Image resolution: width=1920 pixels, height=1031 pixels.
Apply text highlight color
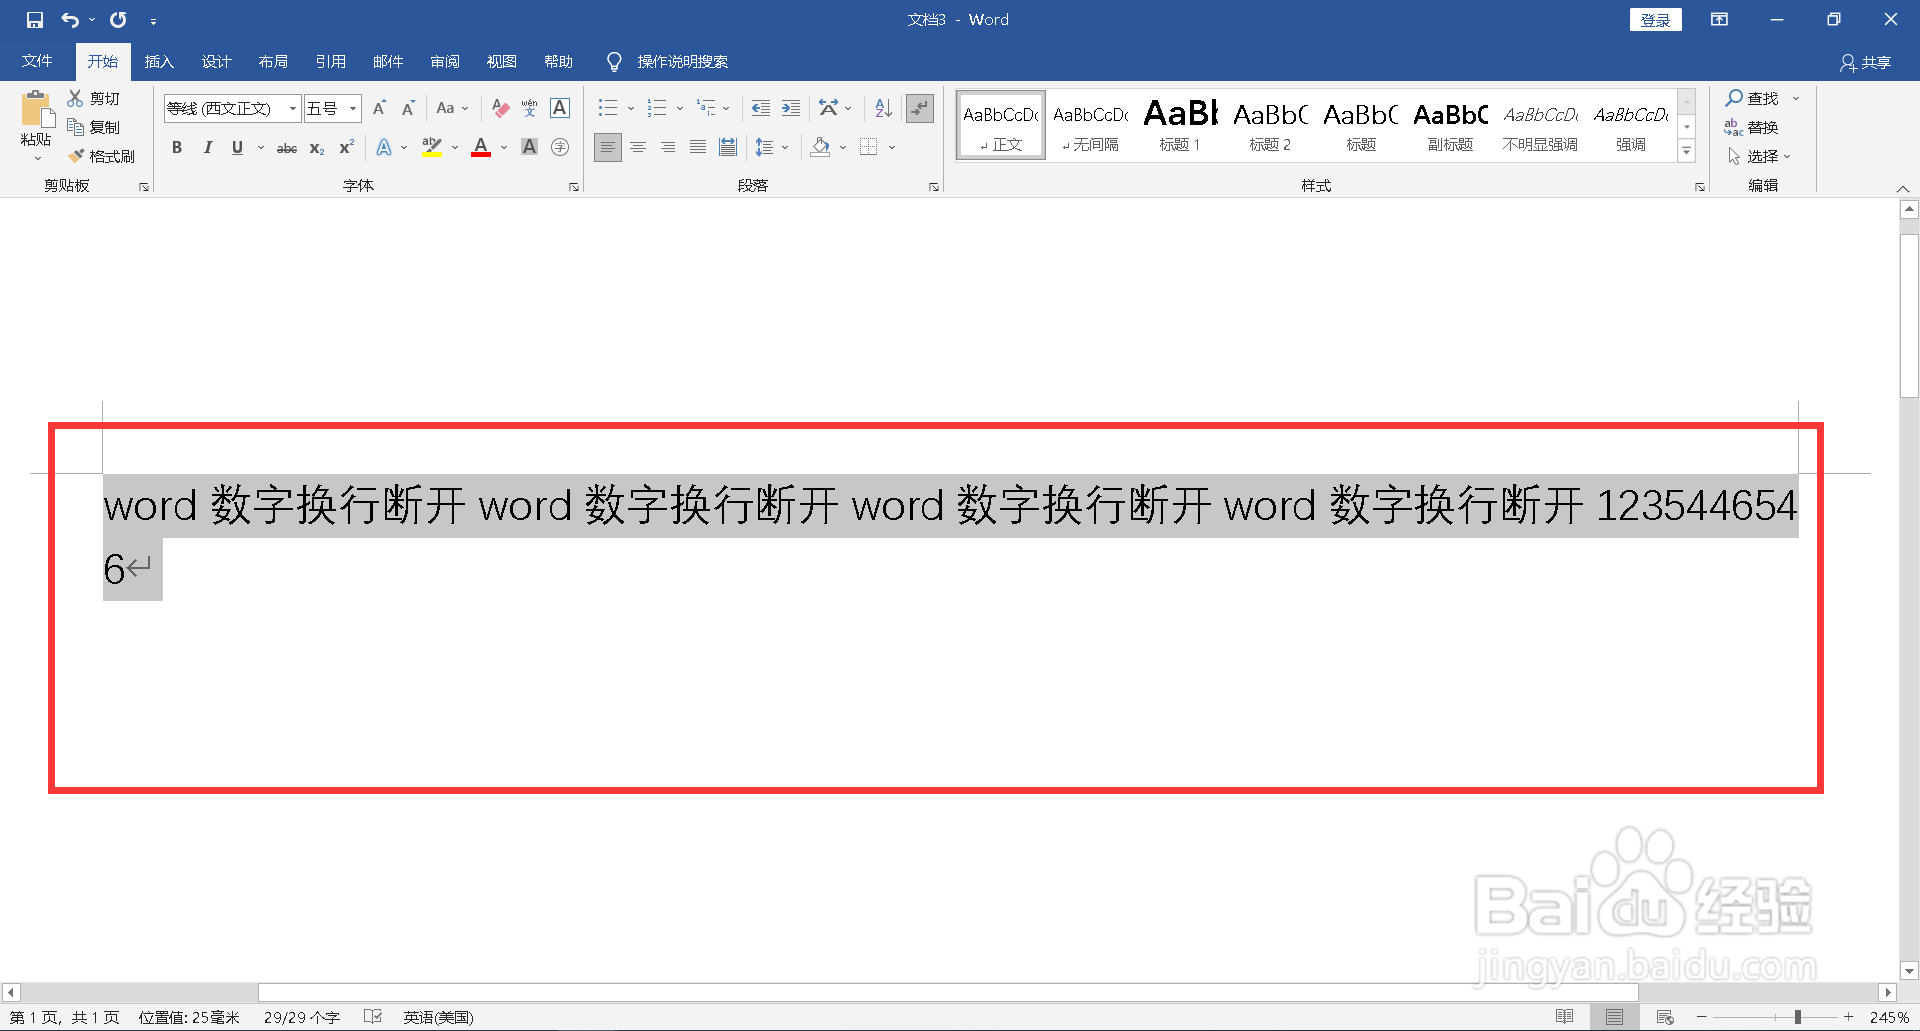pos(430,147)
